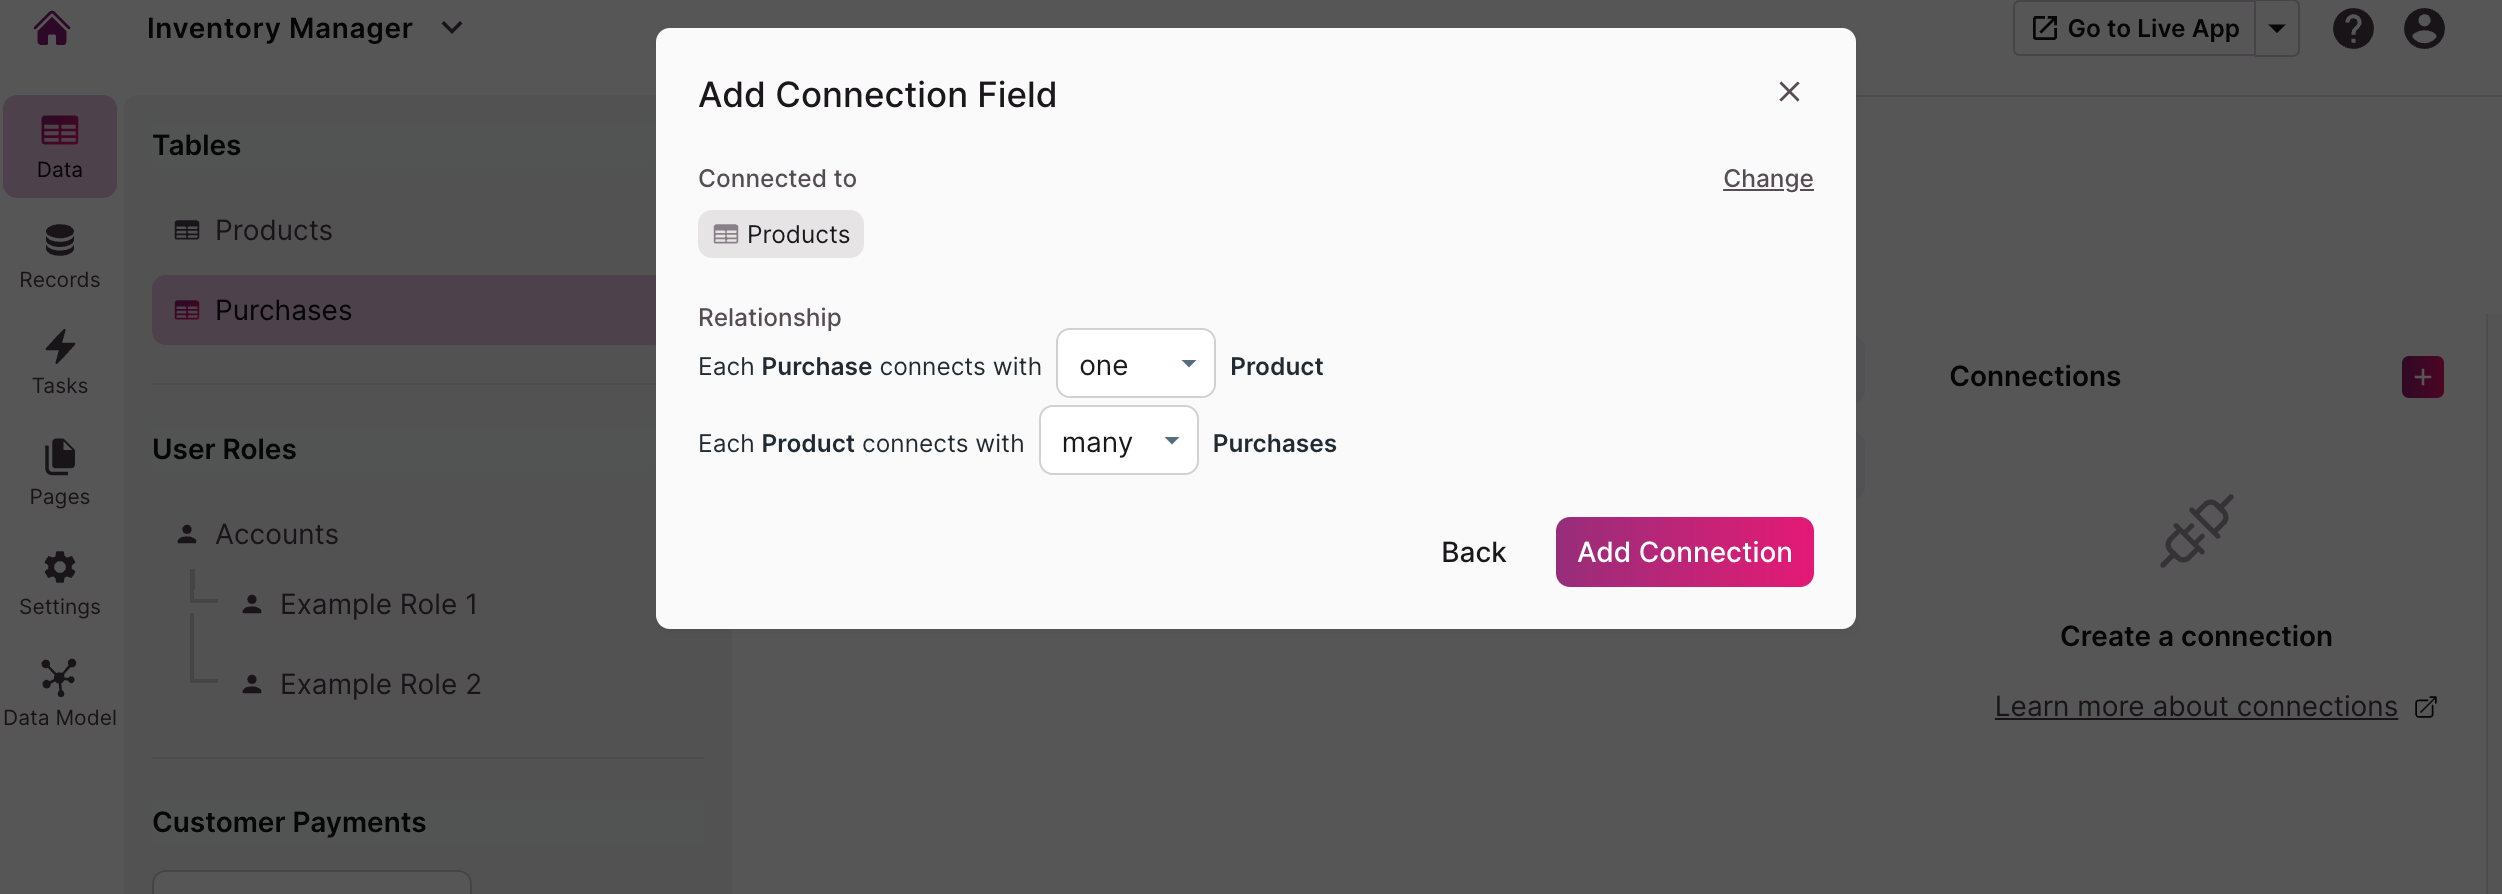This screenshot has width=2502, height=894.
Task: Open the Tasks lightning bolt section
Action: [60, 363]
